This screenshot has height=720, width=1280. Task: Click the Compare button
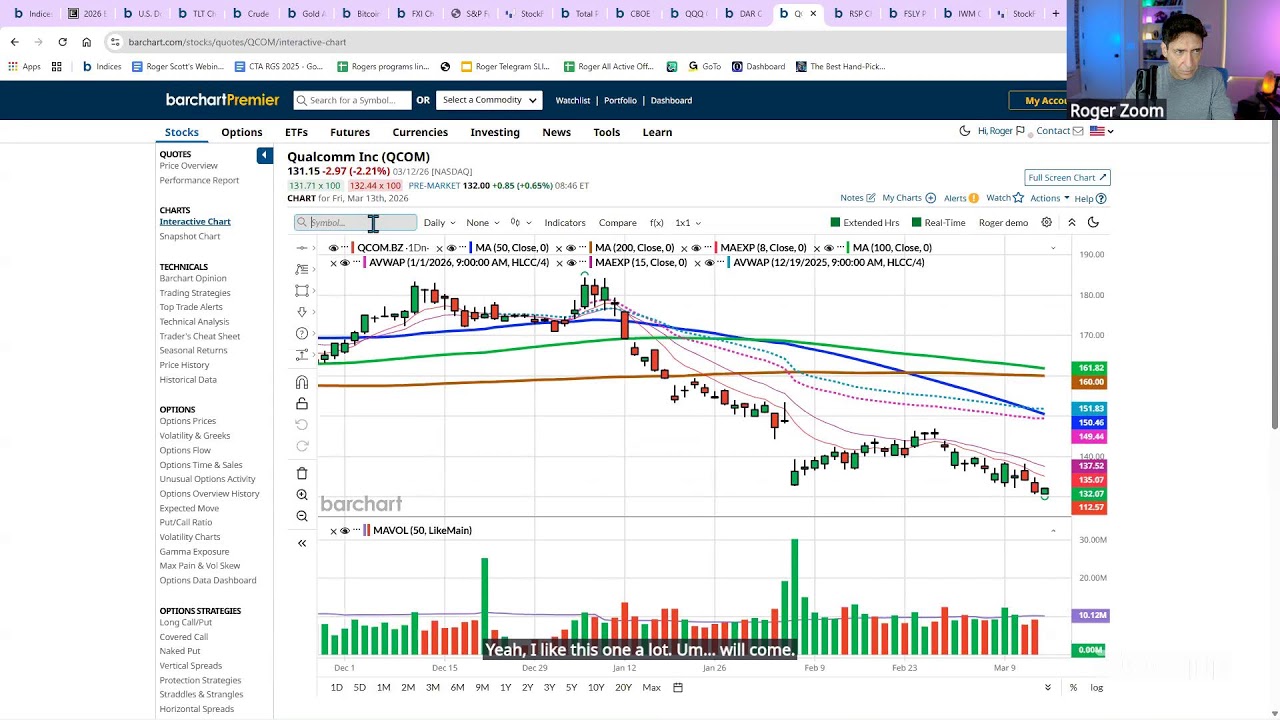click(x=618, y=222)
